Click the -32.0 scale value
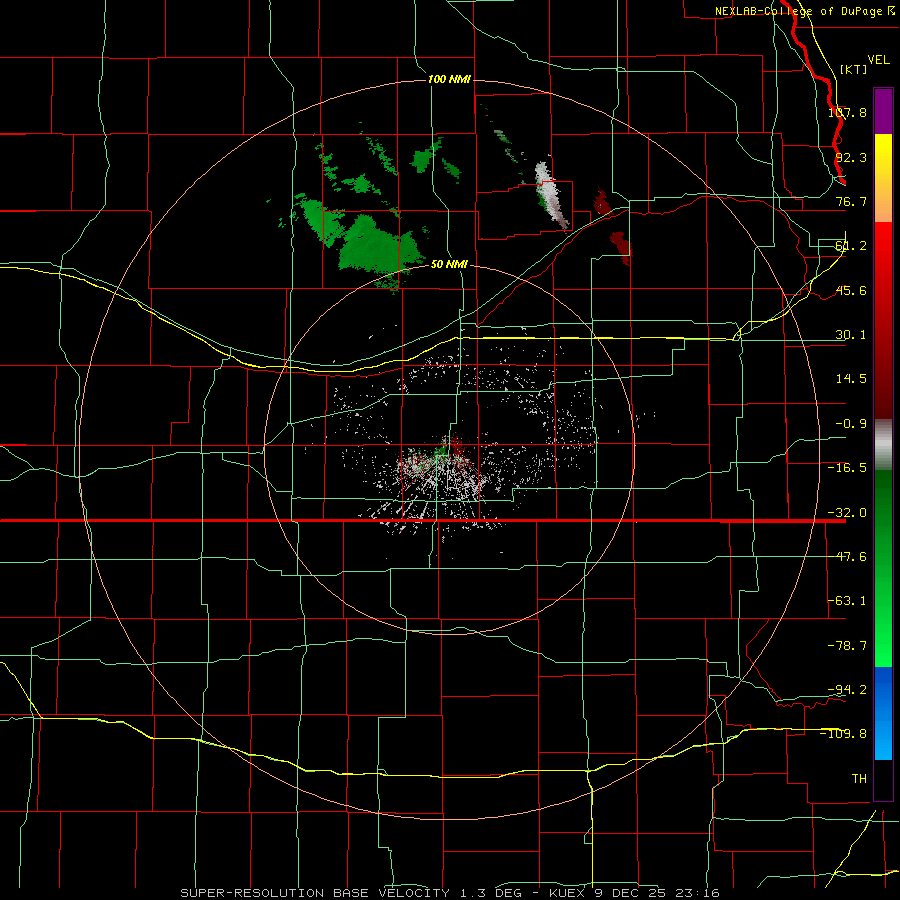The image size is (900, 900). (x=848, y=513)
